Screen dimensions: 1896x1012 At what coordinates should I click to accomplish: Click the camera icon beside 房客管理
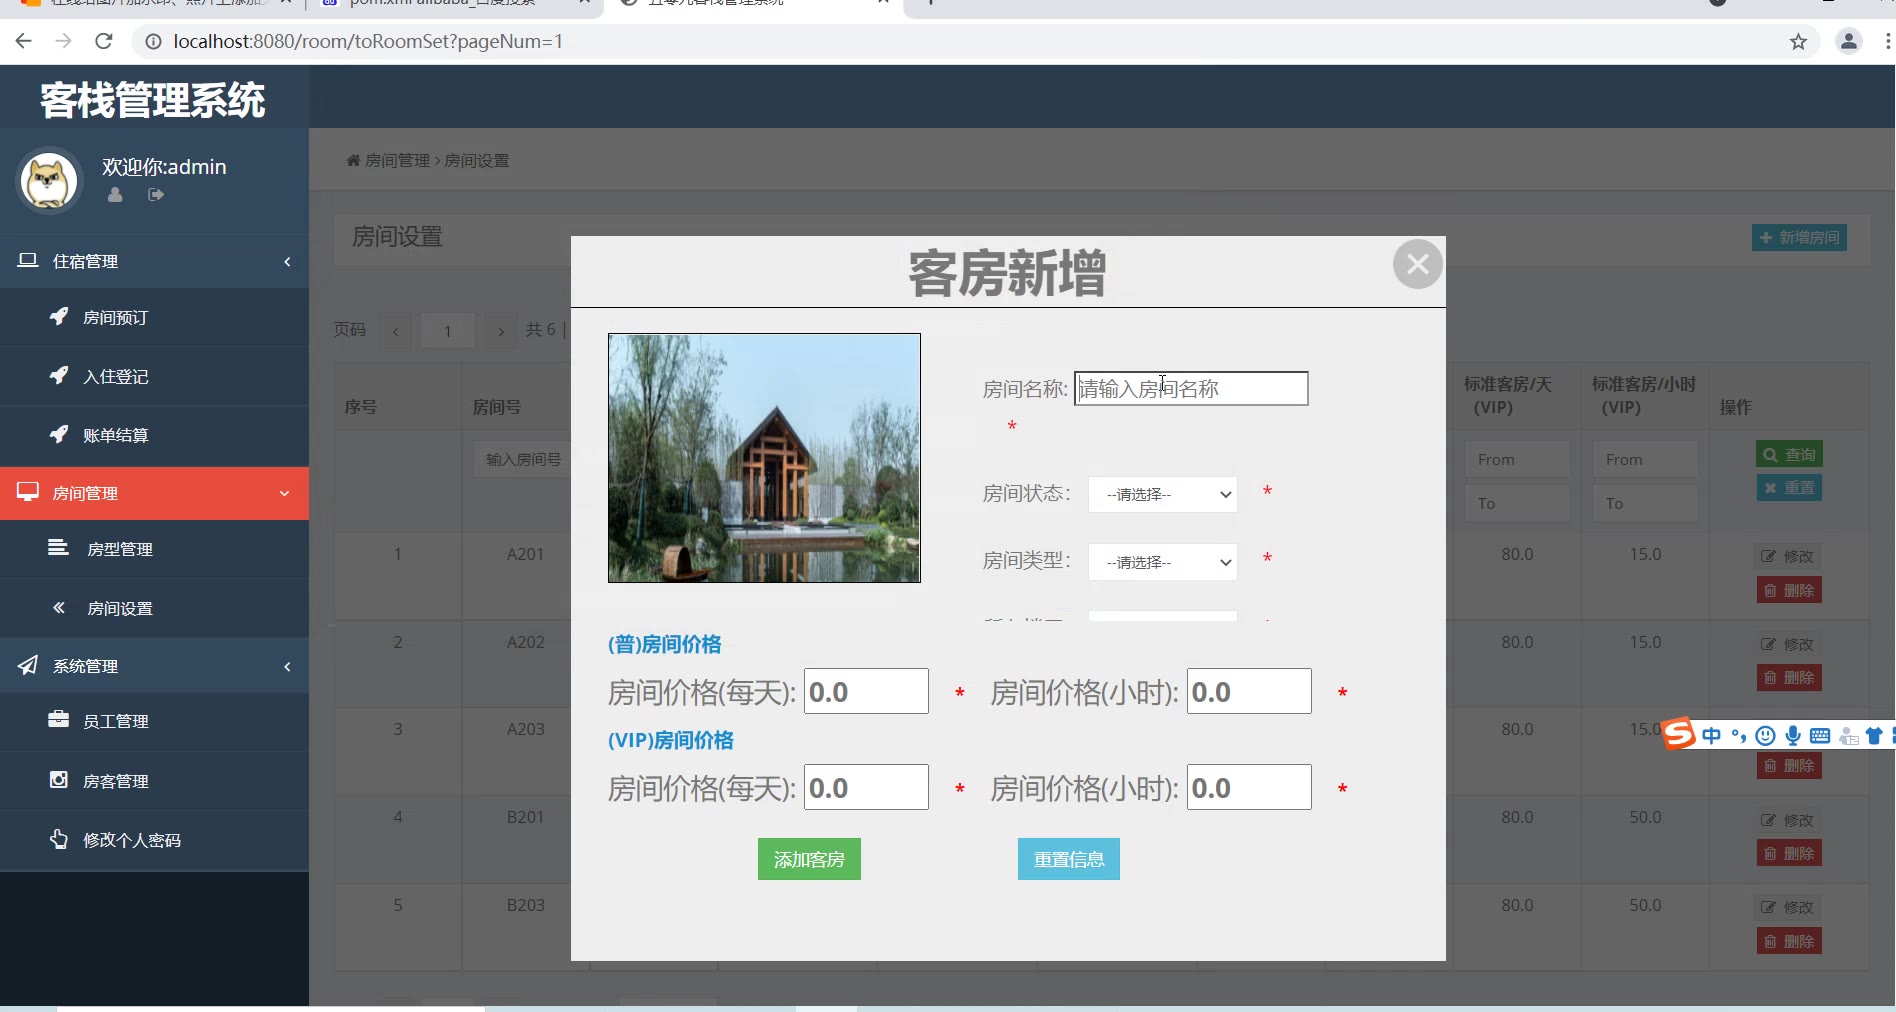(59, 779)
